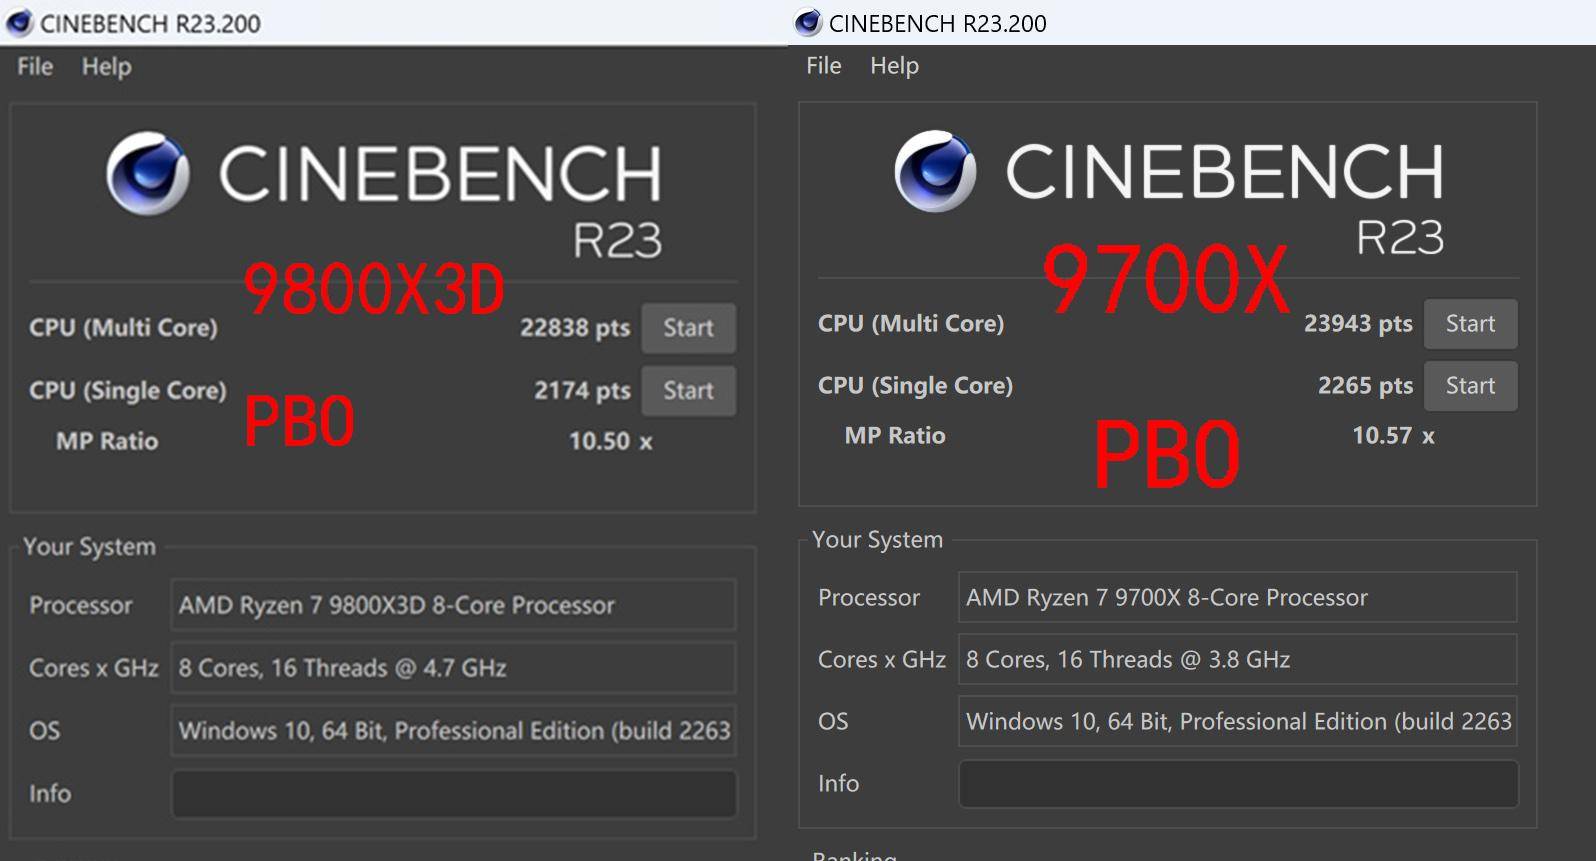
Task: Select the 2265 pts single core score
Action: point(1365,386)
